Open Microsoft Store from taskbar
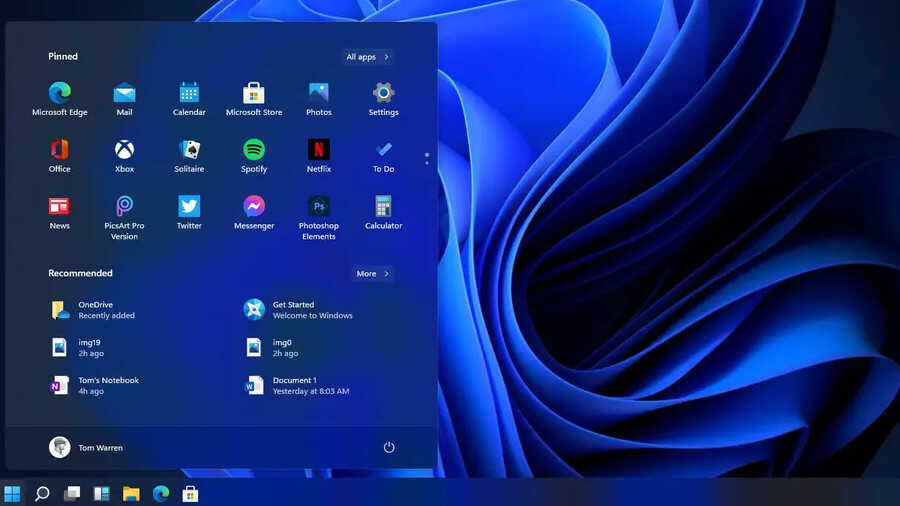The image size is (900, 506). [191, 493]
